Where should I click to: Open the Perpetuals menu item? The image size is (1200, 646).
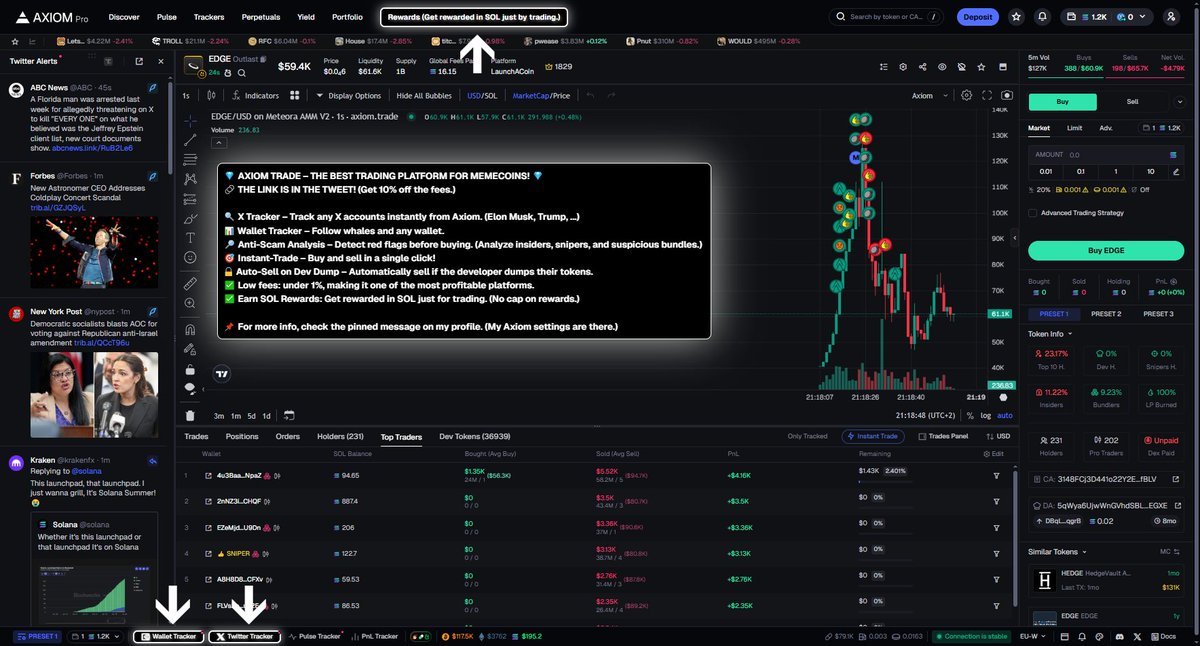[x=261, y=17]
